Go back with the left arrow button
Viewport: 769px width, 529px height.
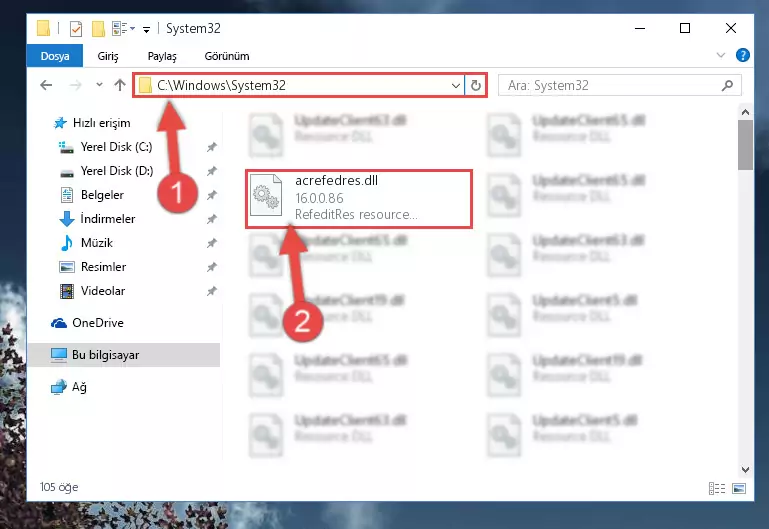coord(46,85)
